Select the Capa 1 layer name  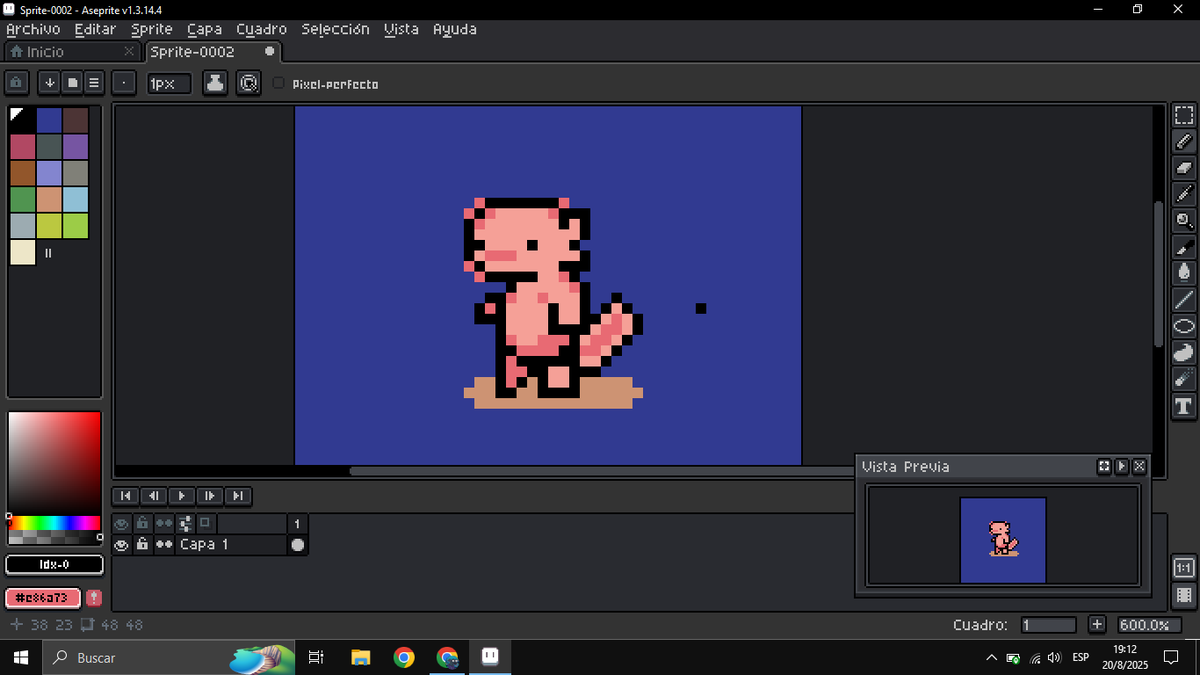(x=231, y=544)
